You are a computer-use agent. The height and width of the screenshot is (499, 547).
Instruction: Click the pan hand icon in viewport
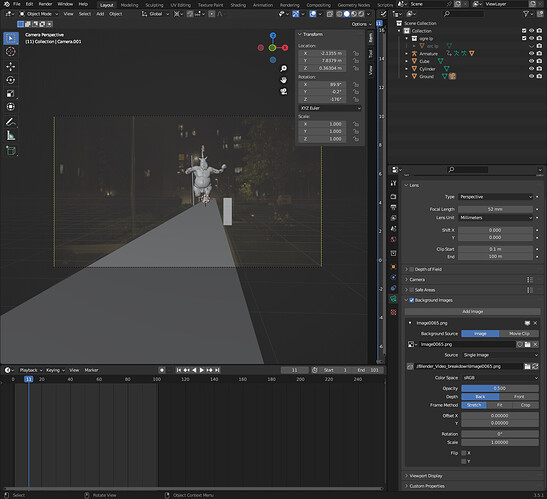point(284,80)
